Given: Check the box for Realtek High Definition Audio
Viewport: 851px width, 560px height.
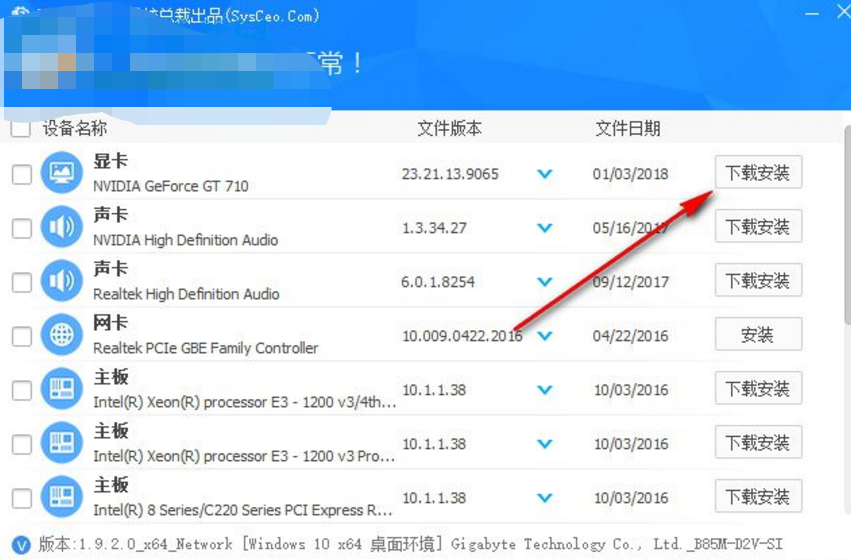Looking at the screenshot, I should point(22,282).
